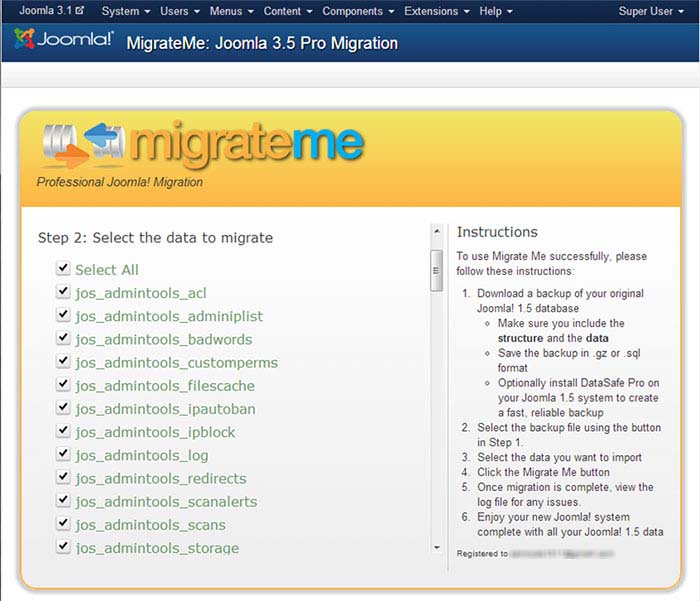Open the Components menu

click(358, 11)
